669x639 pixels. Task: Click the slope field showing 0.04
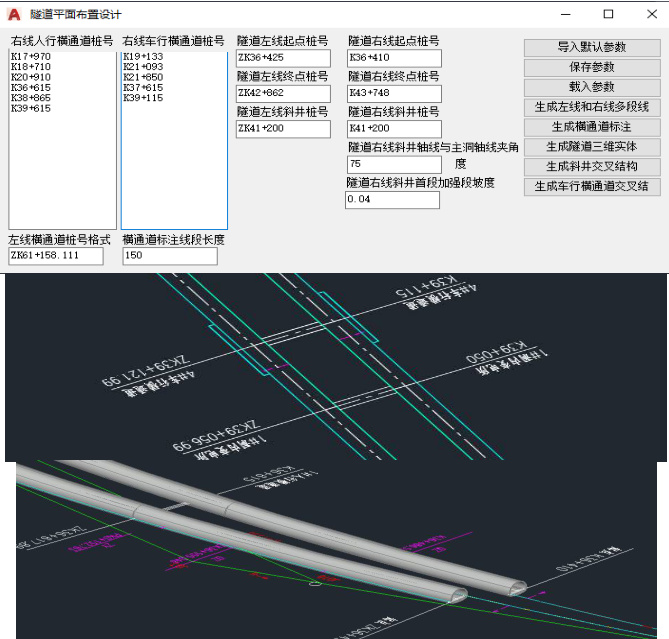pos(392,200)
